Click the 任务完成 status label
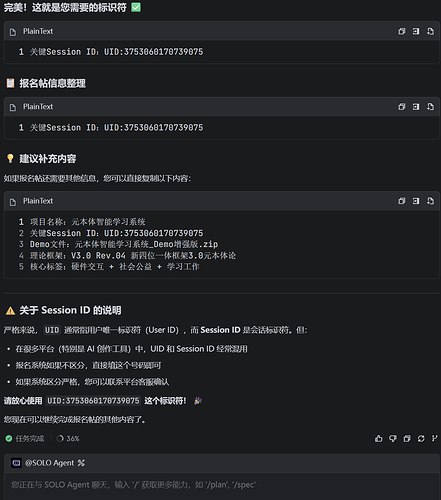Image resolution: width=441 pixels, height=500 pixels. tap(30, 439)
